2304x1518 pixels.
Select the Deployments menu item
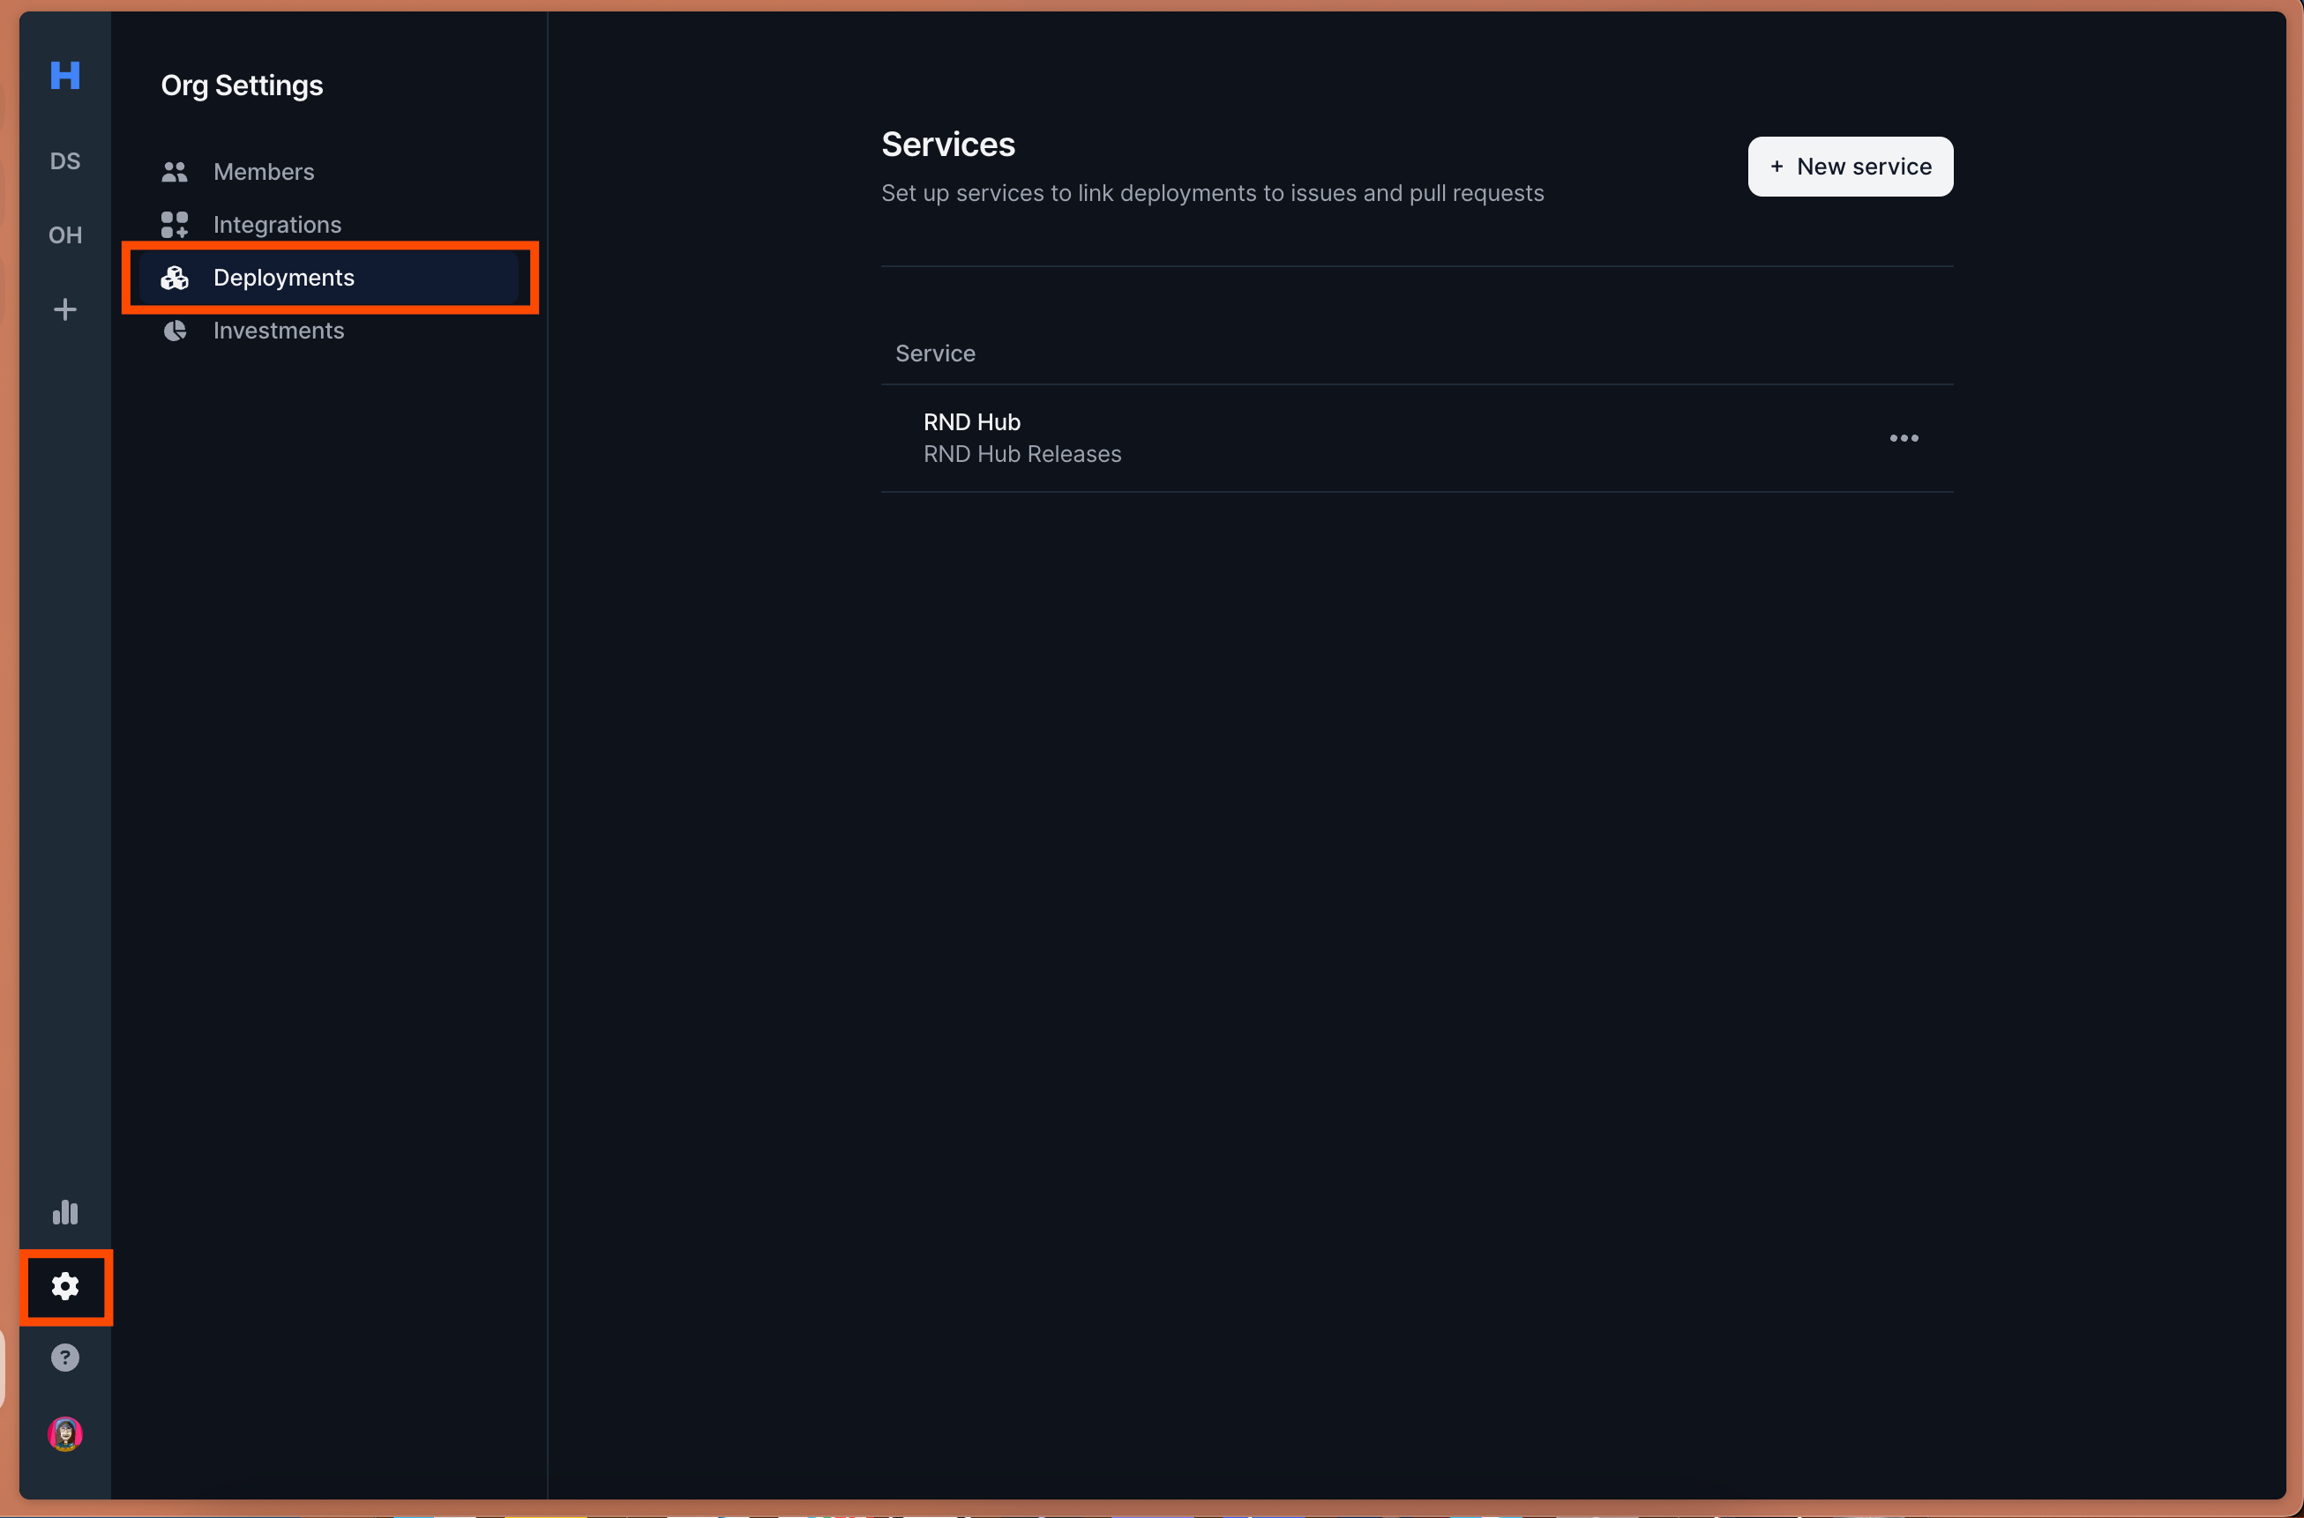284,278
